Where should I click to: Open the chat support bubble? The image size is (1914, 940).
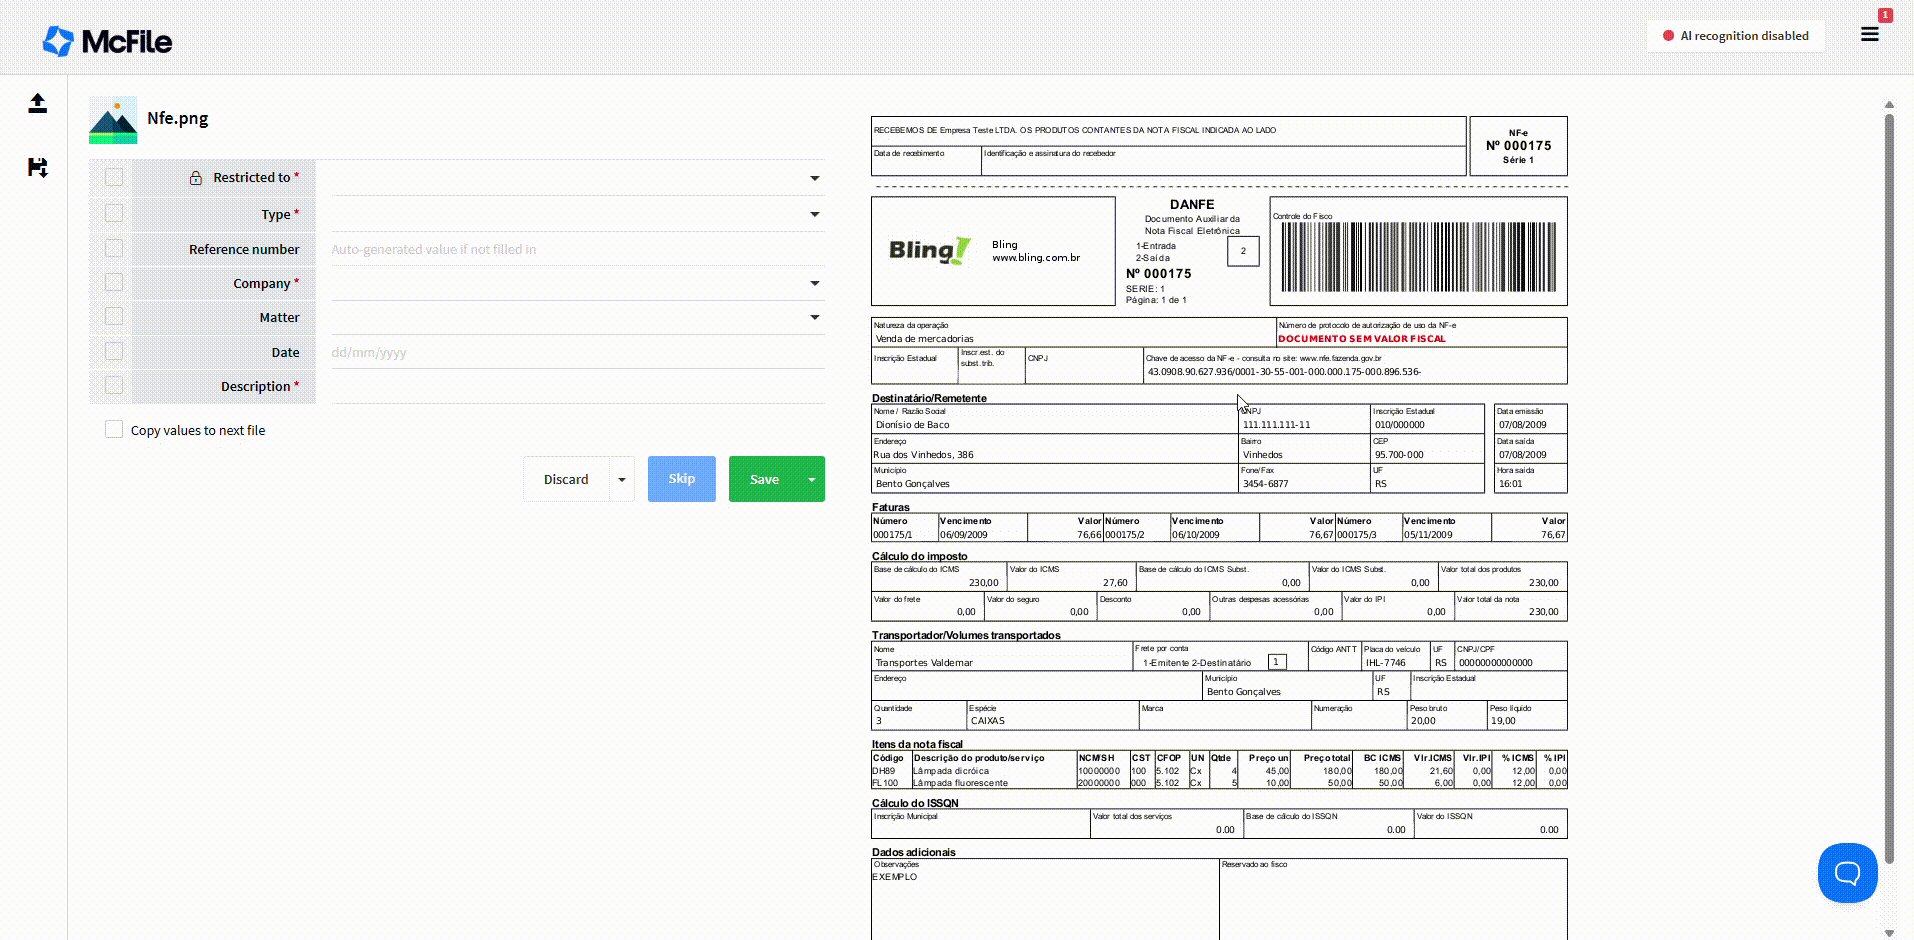(x=1846, y=873)
